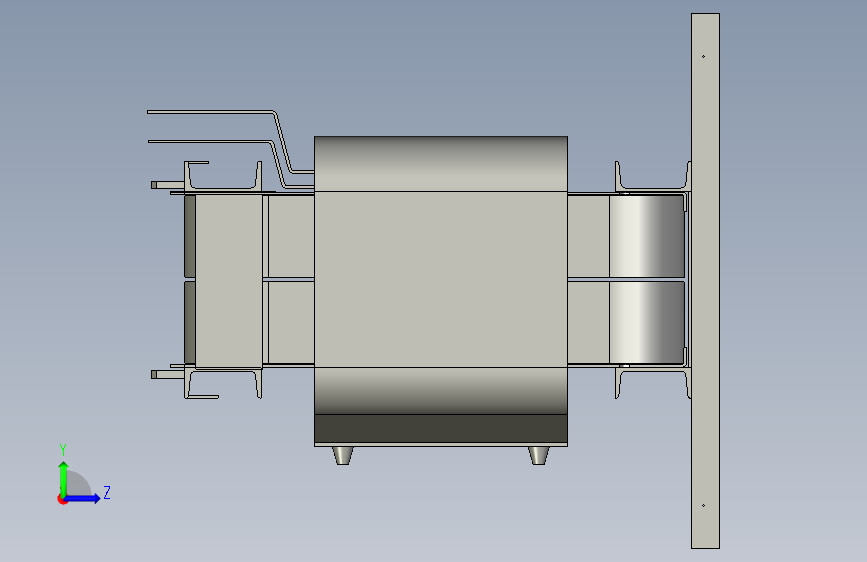Click the blue Z axis arrow of triad
This screenshot has height=562, width=867.
click(x=83, y=498)
